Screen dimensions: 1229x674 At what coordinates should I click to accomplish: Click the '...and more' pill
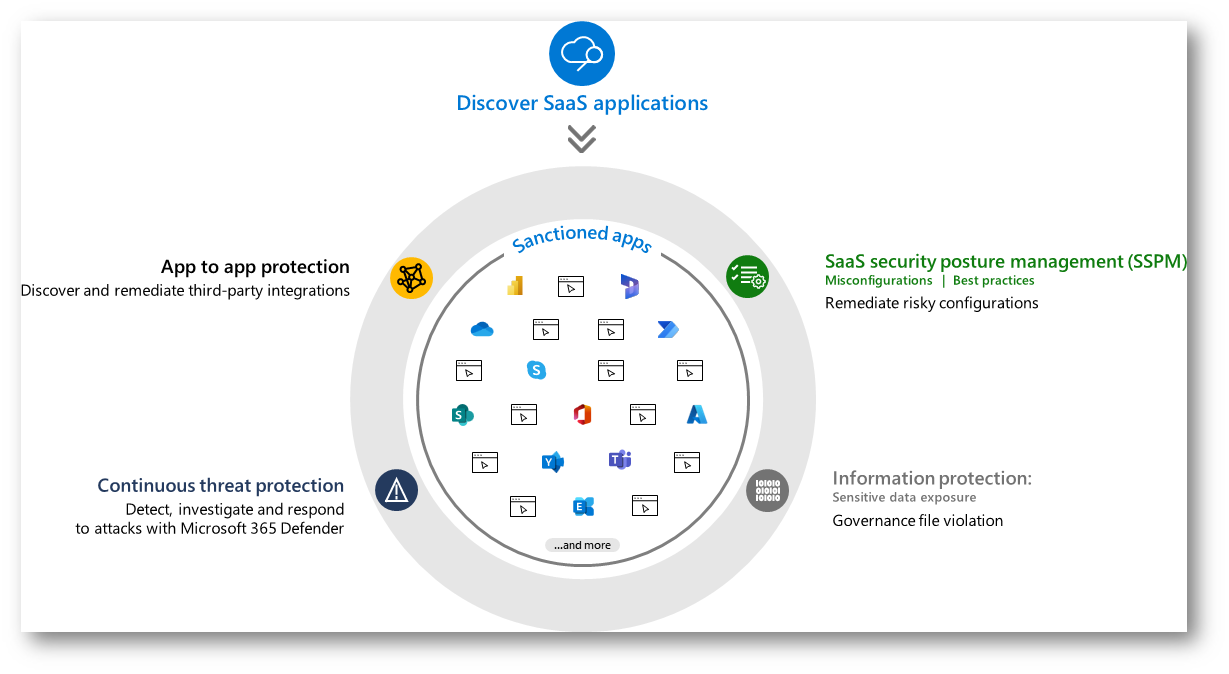point(582,545)
